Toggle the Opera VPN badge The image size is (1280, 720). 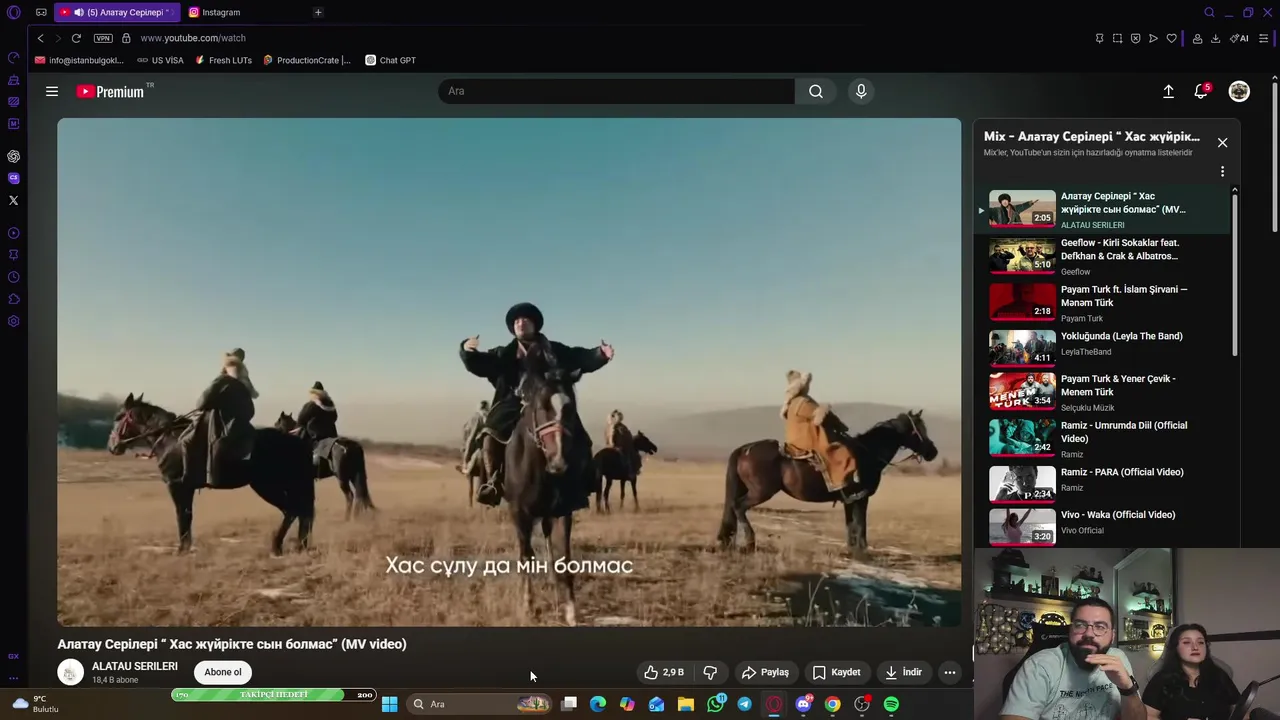tap(103, 38)
